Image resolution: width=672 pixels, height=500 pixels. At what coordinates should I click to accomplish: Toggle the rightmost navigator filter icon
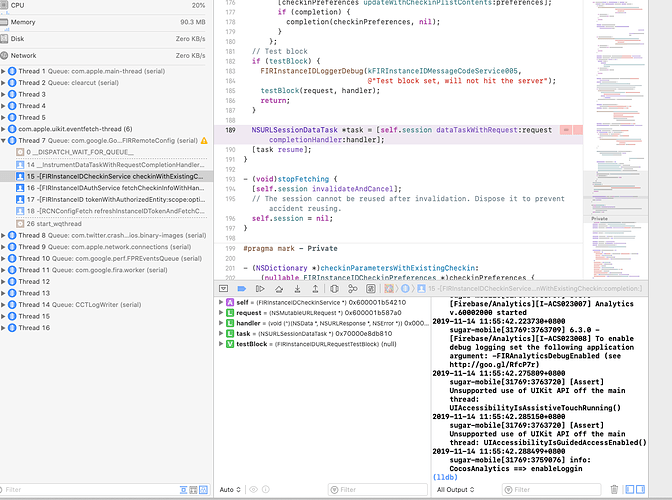click(204, 489)
